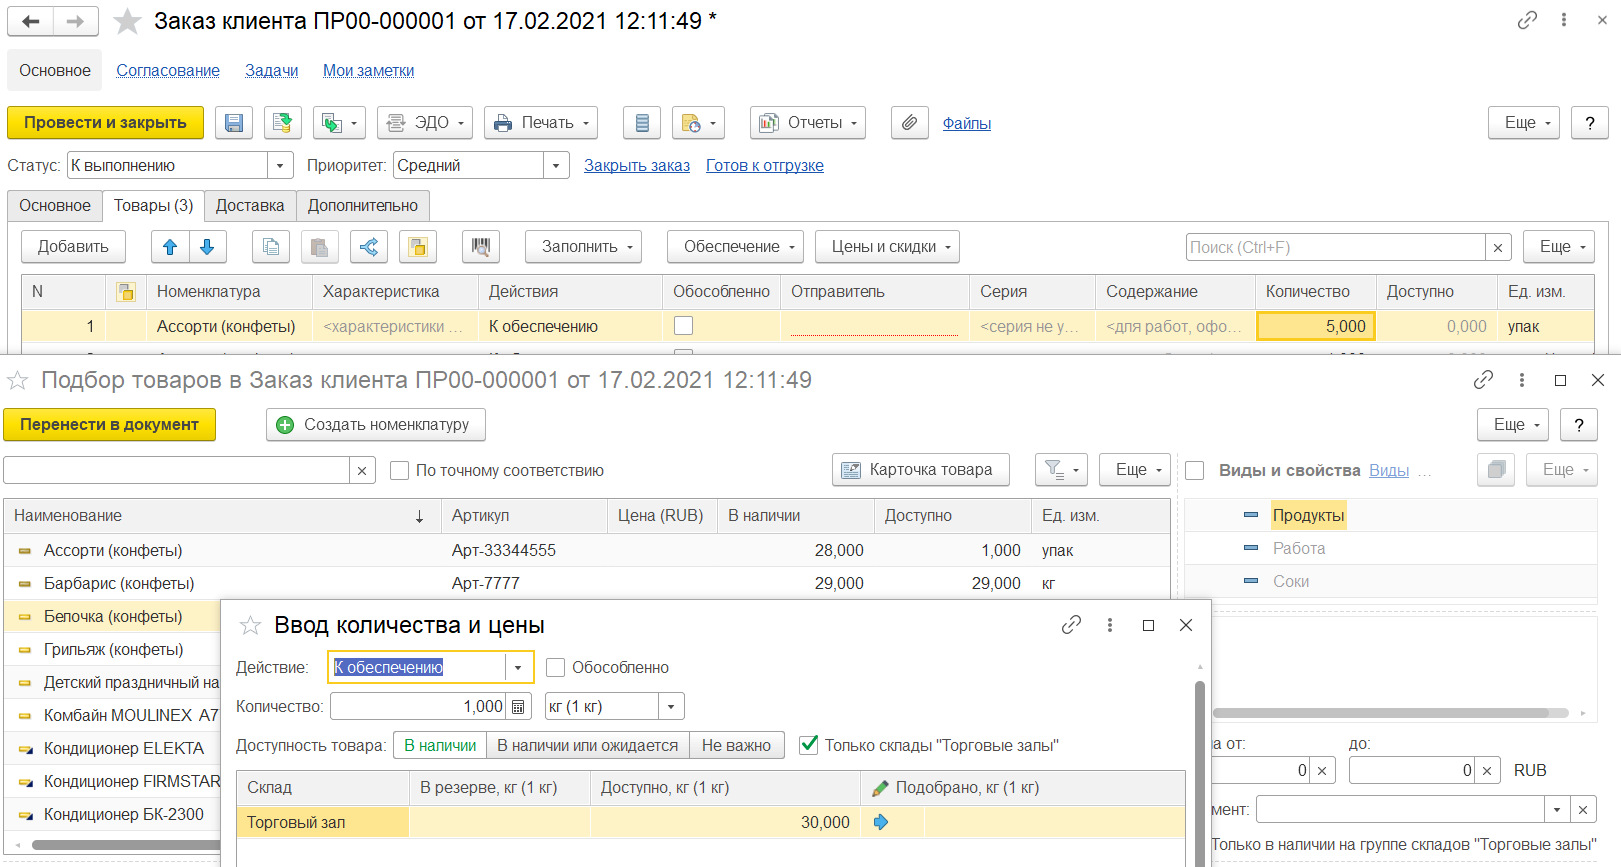Click the blue arrow in Торговый зал row
Viewport: 1621px width, 867px height.
[881, 822]
